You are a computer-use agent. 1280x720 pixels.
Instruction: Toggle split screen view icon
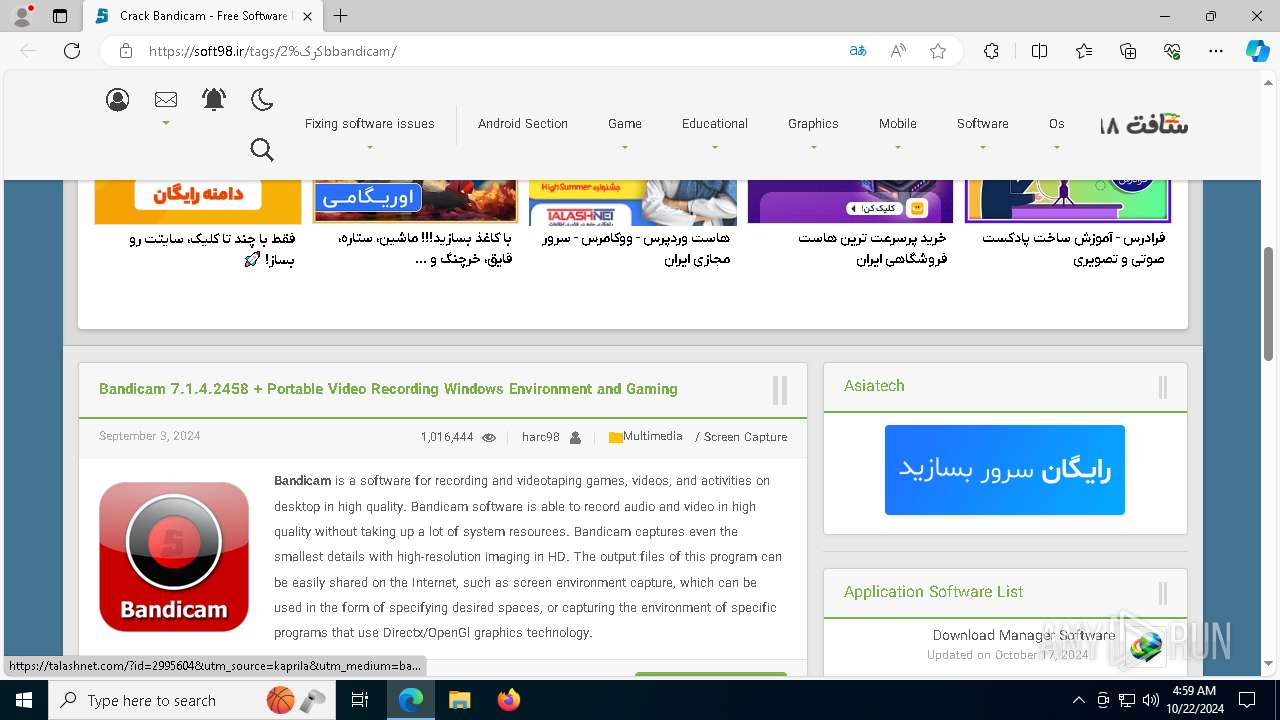point(1039,51)
